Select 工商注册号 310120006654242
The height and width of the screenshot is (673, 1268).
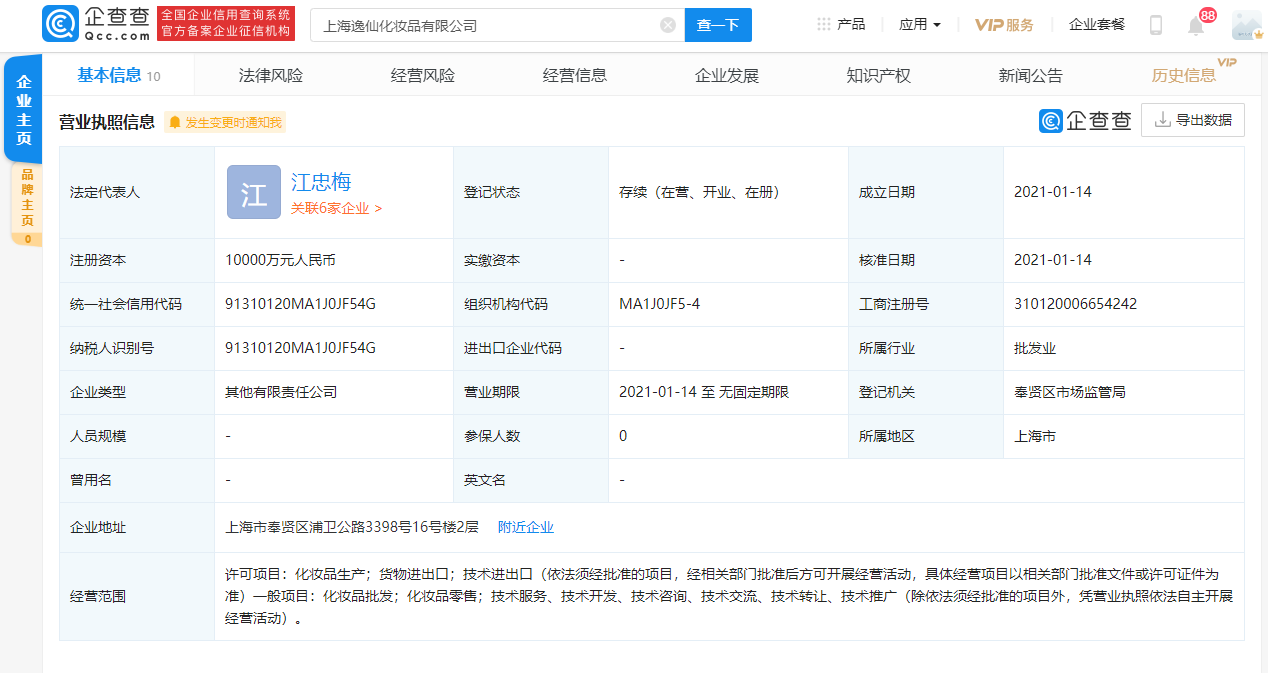pyautogui.click(x=1075, y=304)
